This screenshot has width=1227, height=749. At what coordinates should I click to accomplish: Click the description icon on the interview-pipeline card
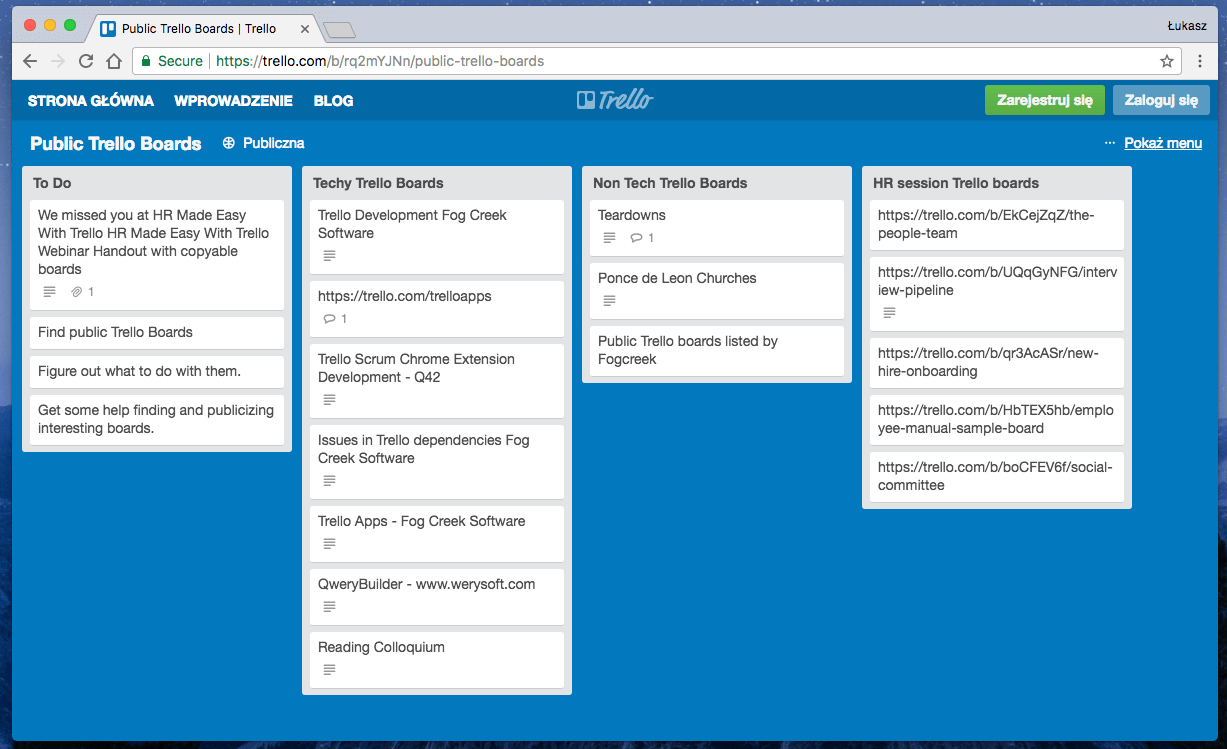click(x=889, y=313)
